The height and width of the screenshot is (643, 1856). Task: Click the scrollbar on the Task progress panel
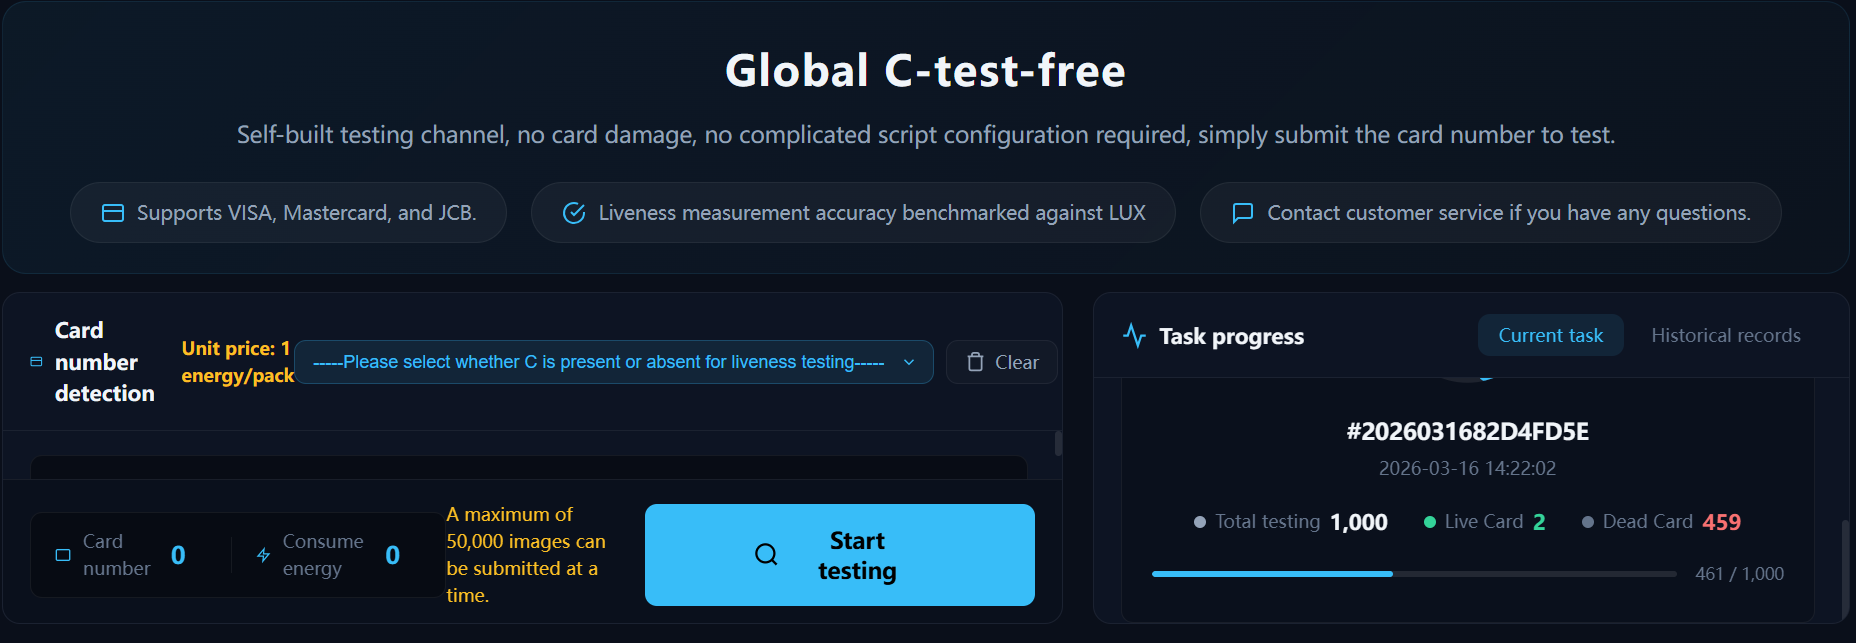[x=1845, y=570]
